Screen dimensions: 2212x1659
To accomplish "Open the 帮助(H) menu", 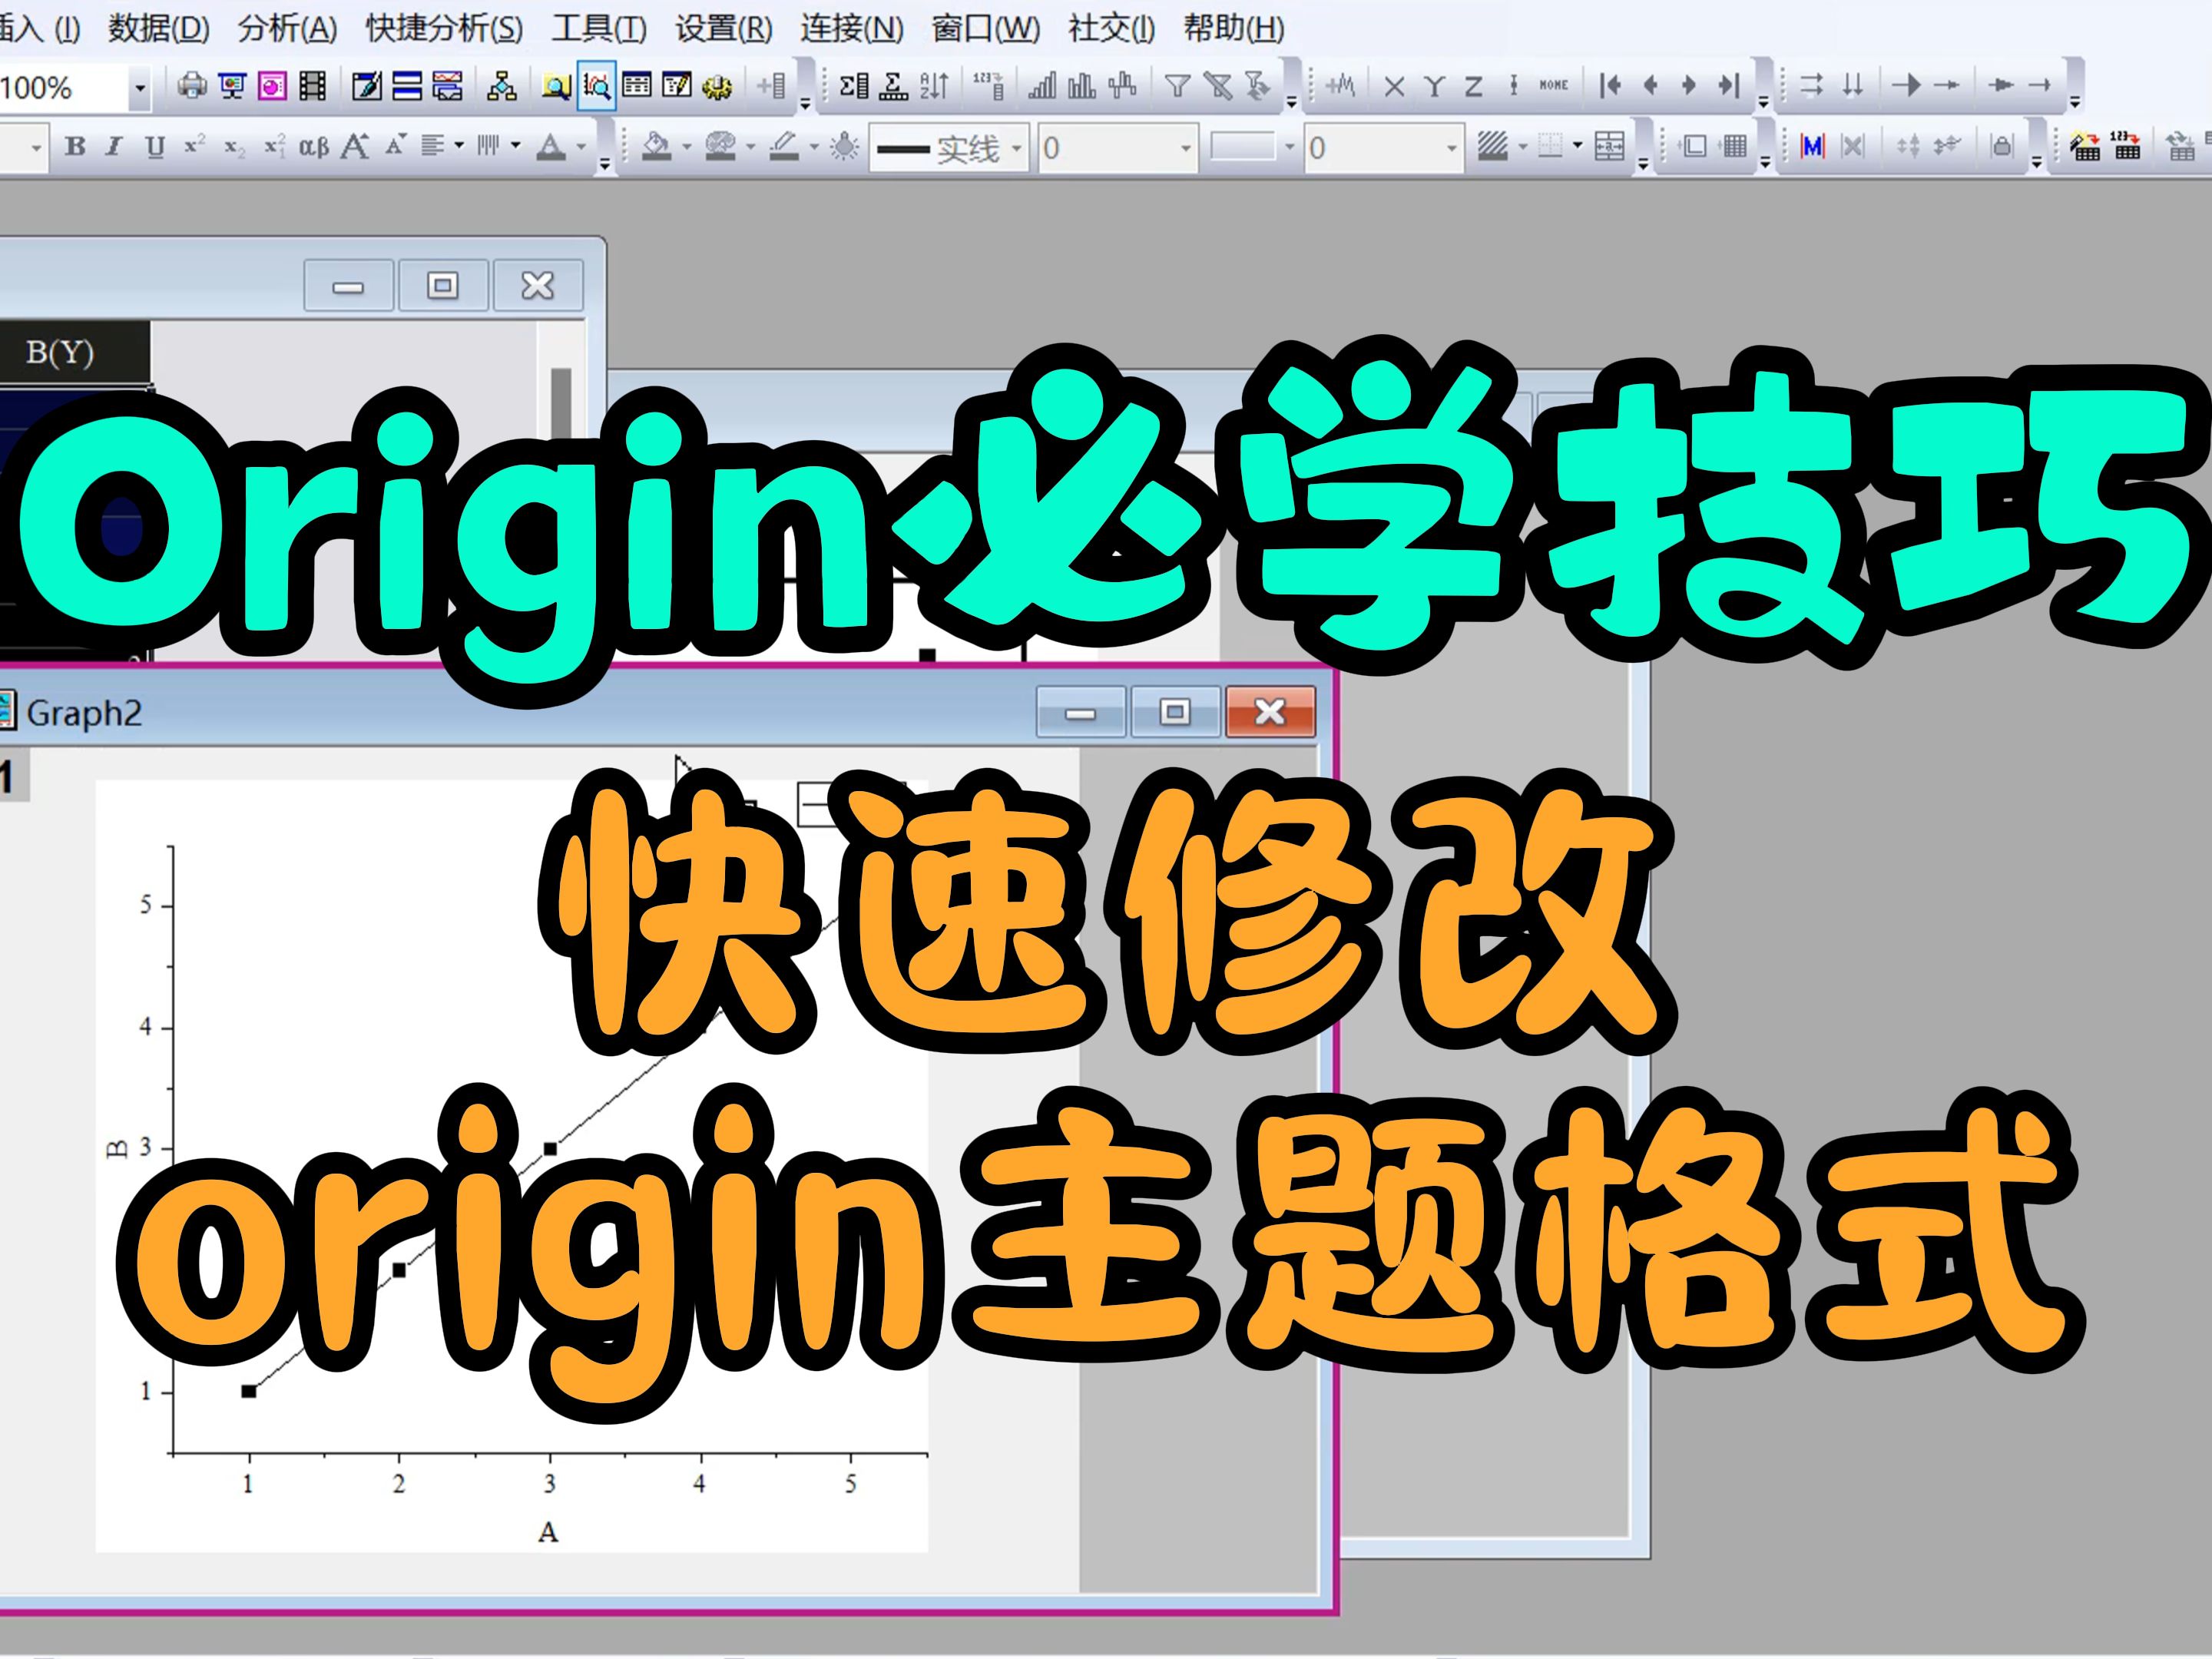I will point(1234,28).
